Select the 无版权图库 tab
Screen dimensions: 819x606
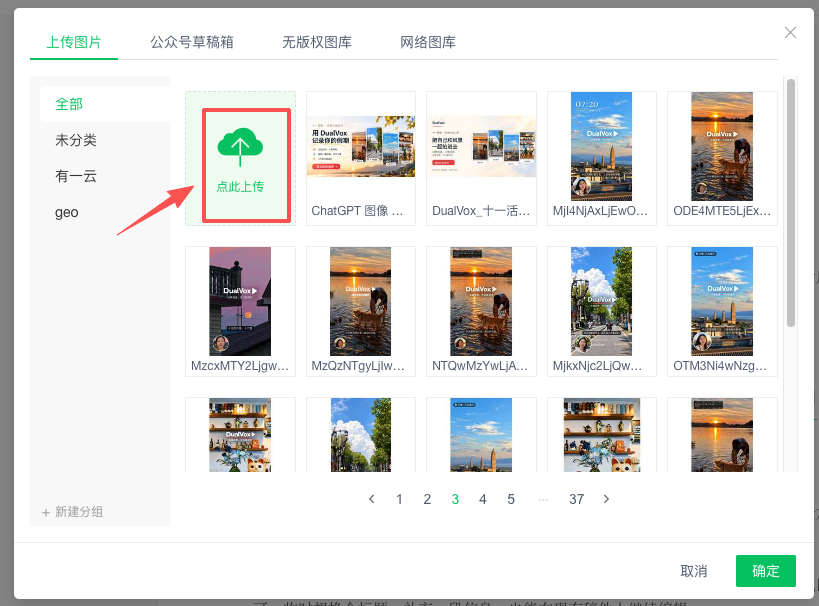coord(317,42)
